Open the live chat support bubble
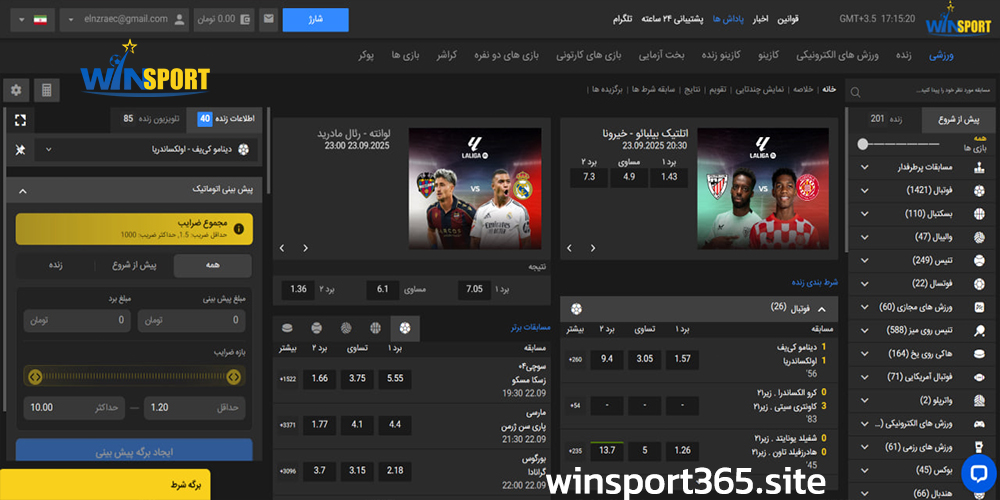Image resolution: width=1000 pixels, height=500 pixels. [x=979, y=472]
